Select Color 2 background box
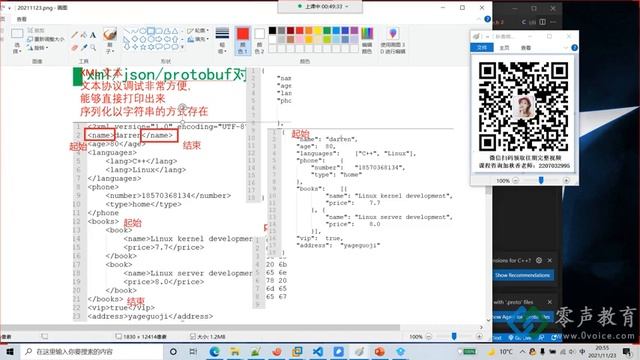 (260, 41)
